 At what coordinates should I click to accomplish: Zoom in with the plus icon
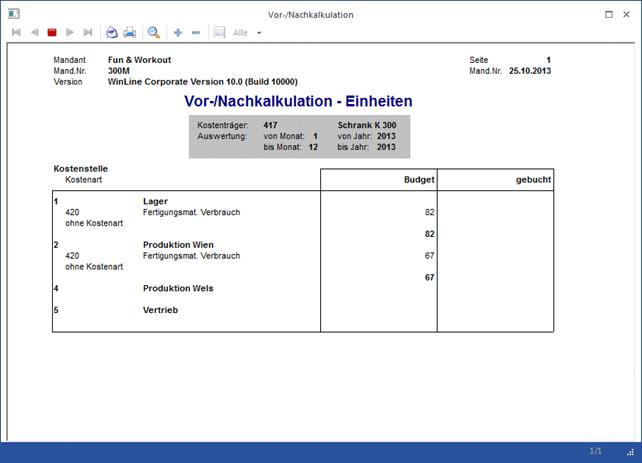[178, 32]
